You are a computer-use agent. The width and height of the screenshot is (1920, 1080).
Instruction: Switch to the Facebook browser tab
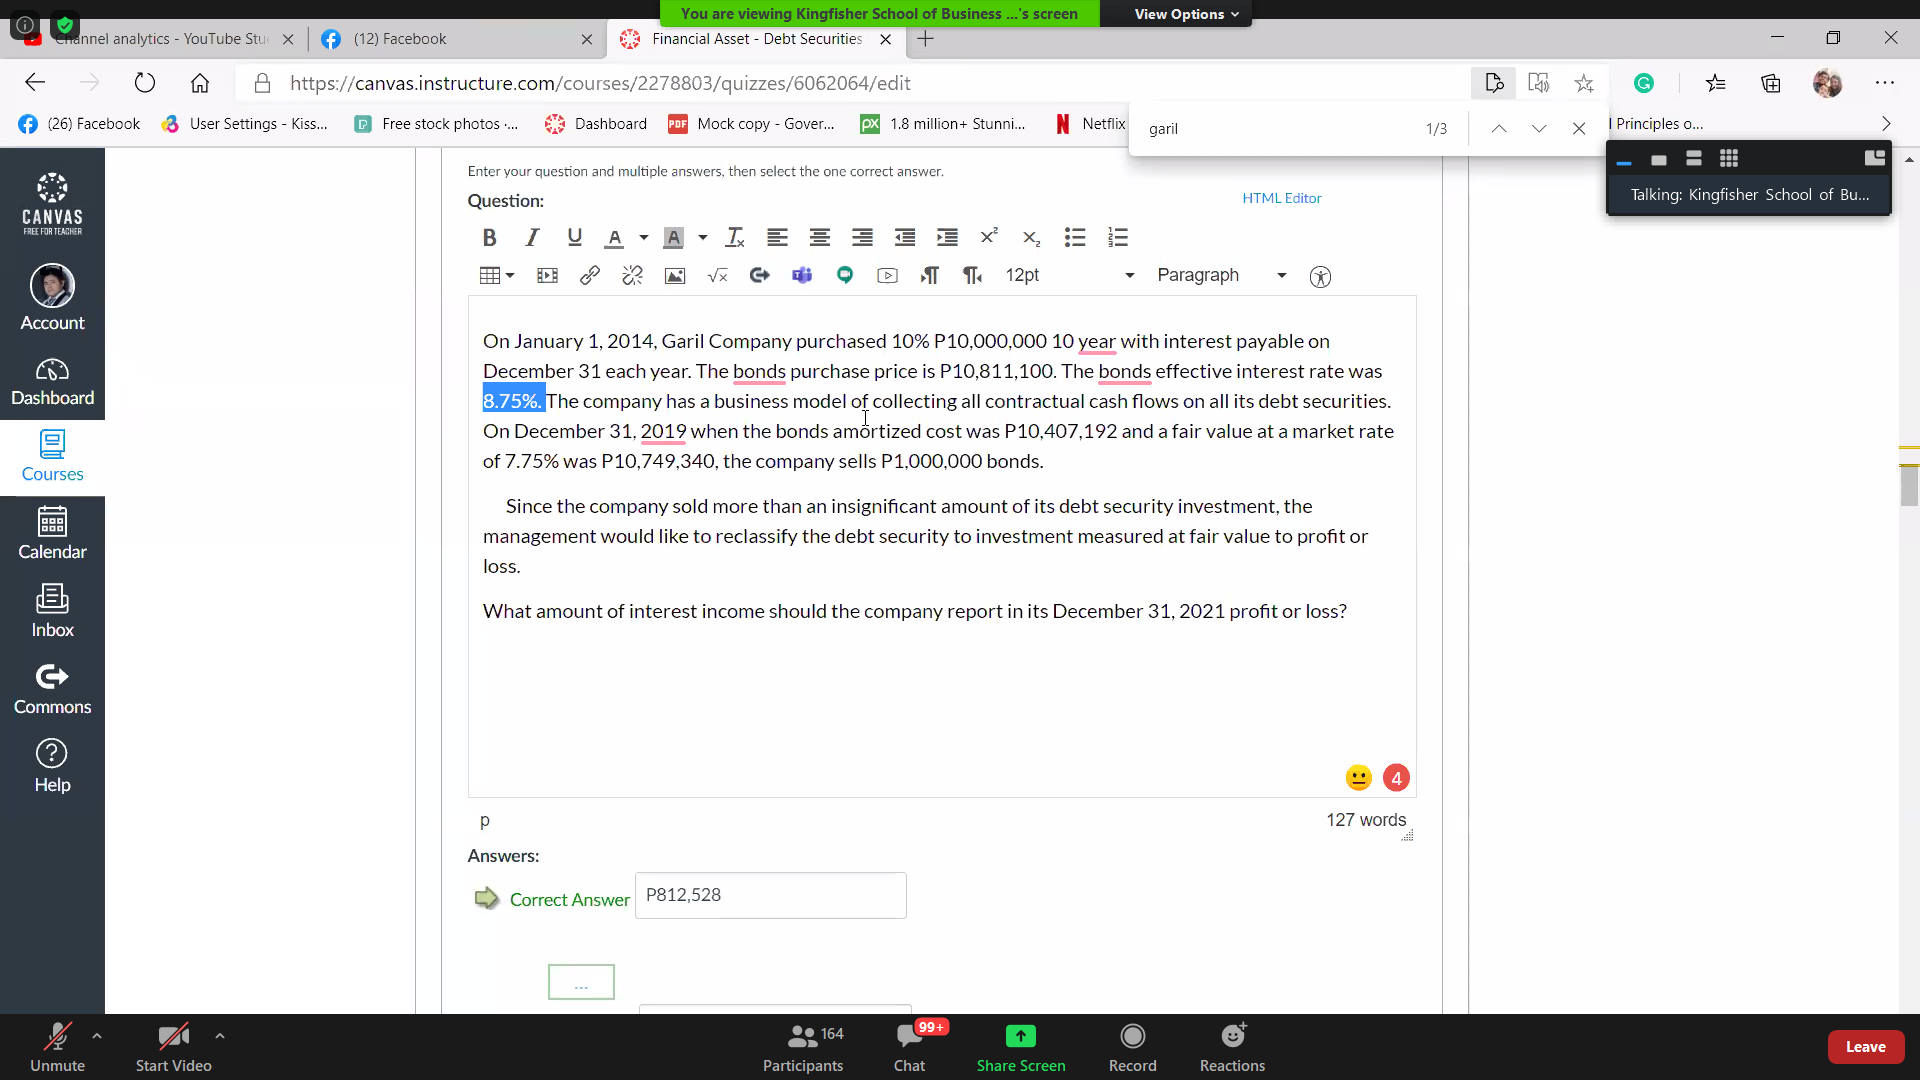(x=400, y=39)
